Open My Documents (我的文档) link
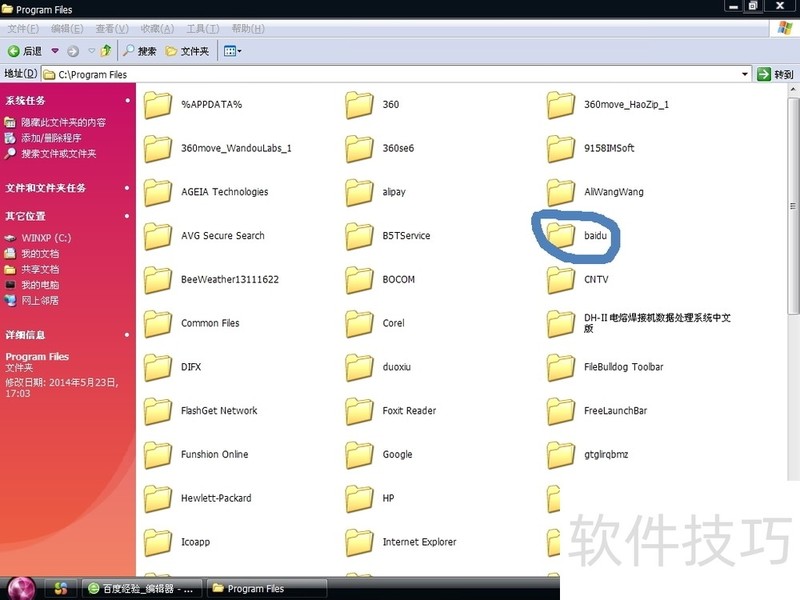The image size is (800, 600). point(40,254)
